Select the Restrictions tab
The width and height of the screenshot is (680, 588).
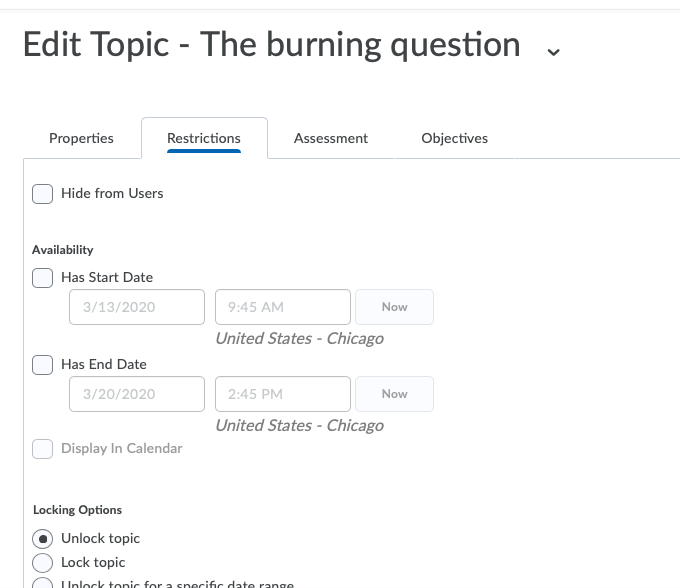[x=204, y=138]
